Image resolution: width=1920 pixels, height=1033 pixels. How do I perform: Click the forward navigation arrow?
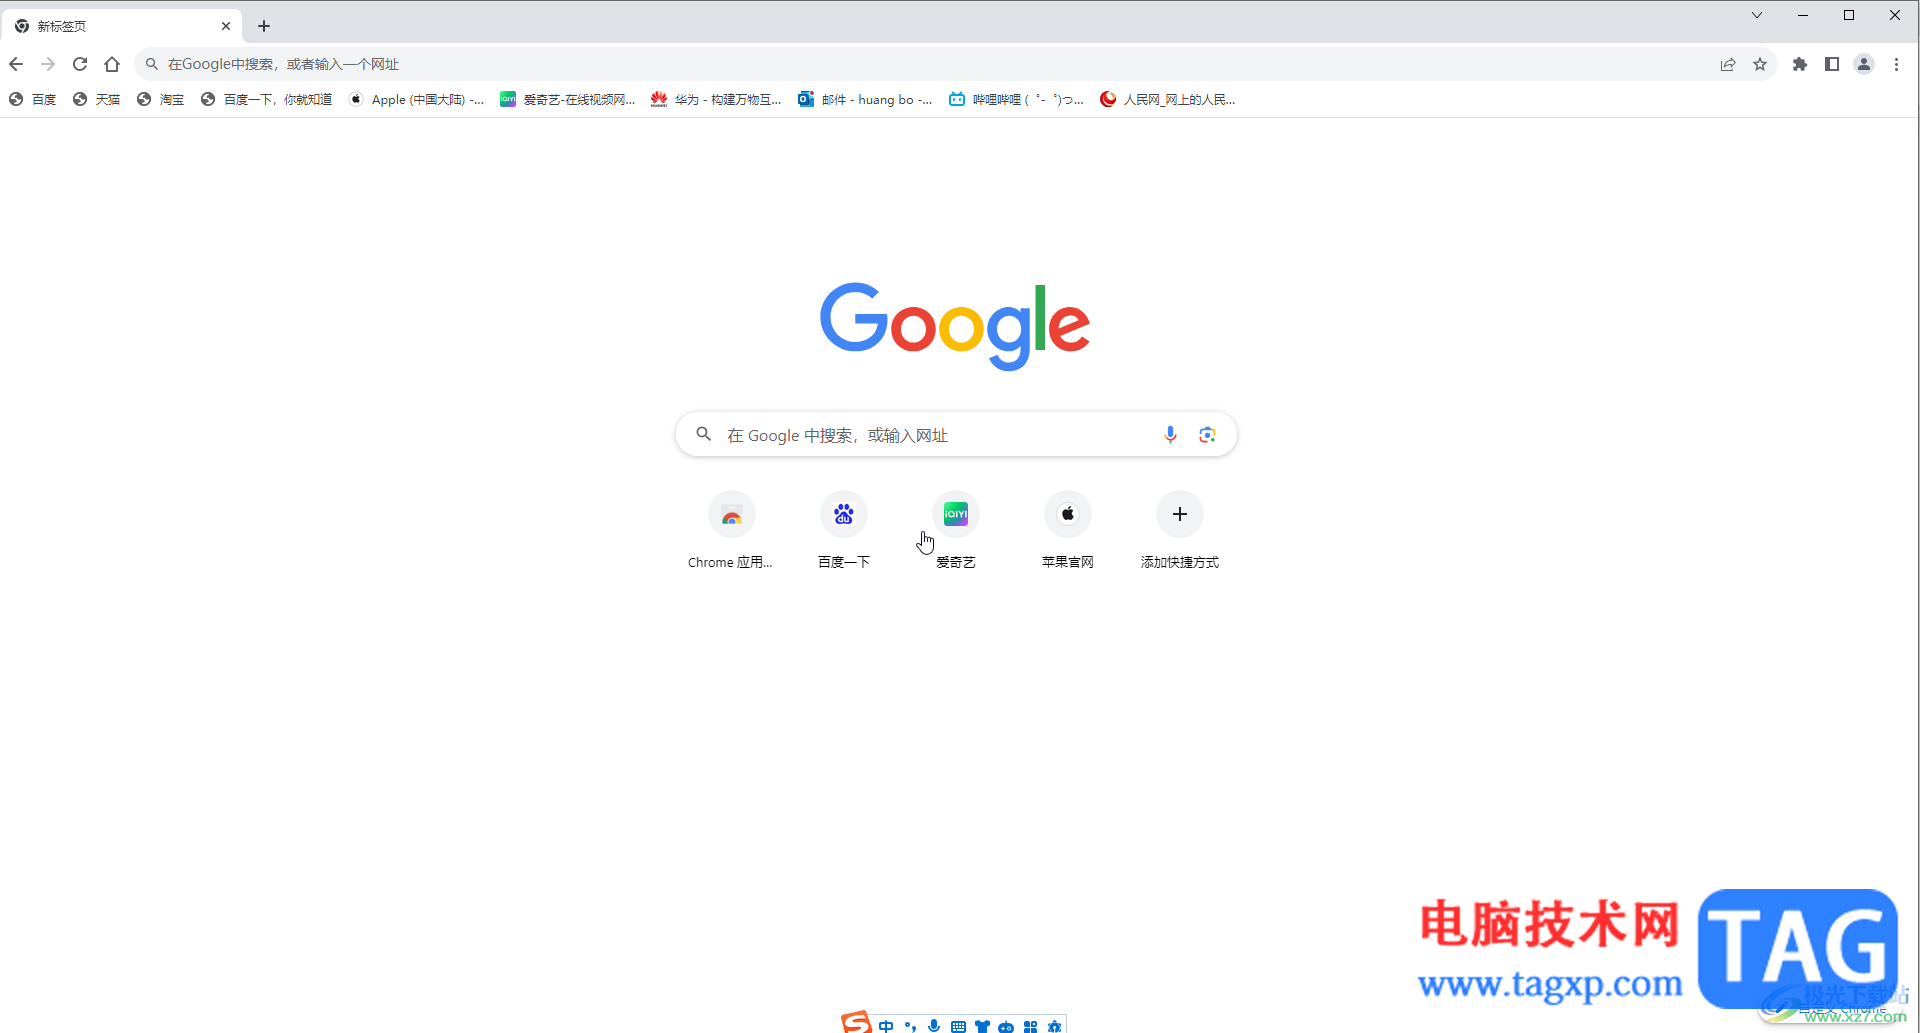(48, 64)
